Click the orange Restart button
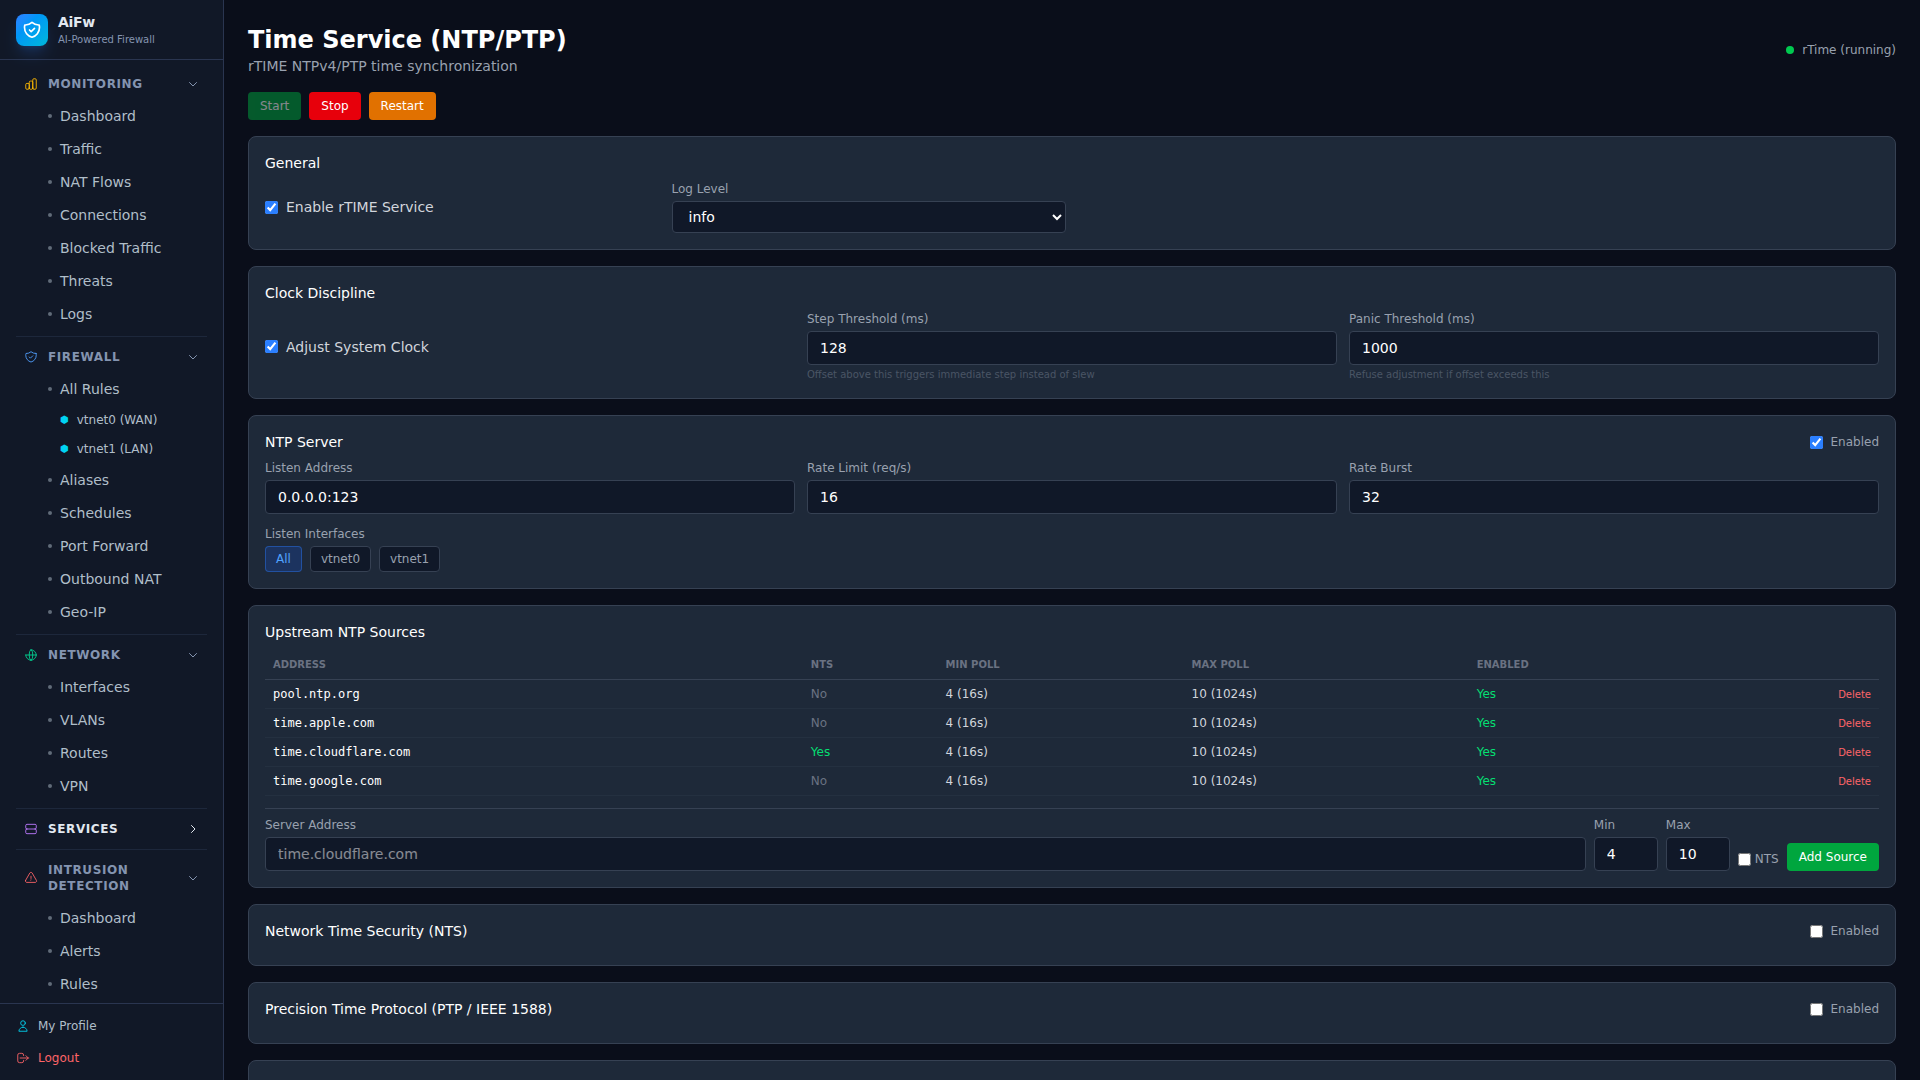The height and width of the screenshot is (1080, 1920). (x=402, y=106)
